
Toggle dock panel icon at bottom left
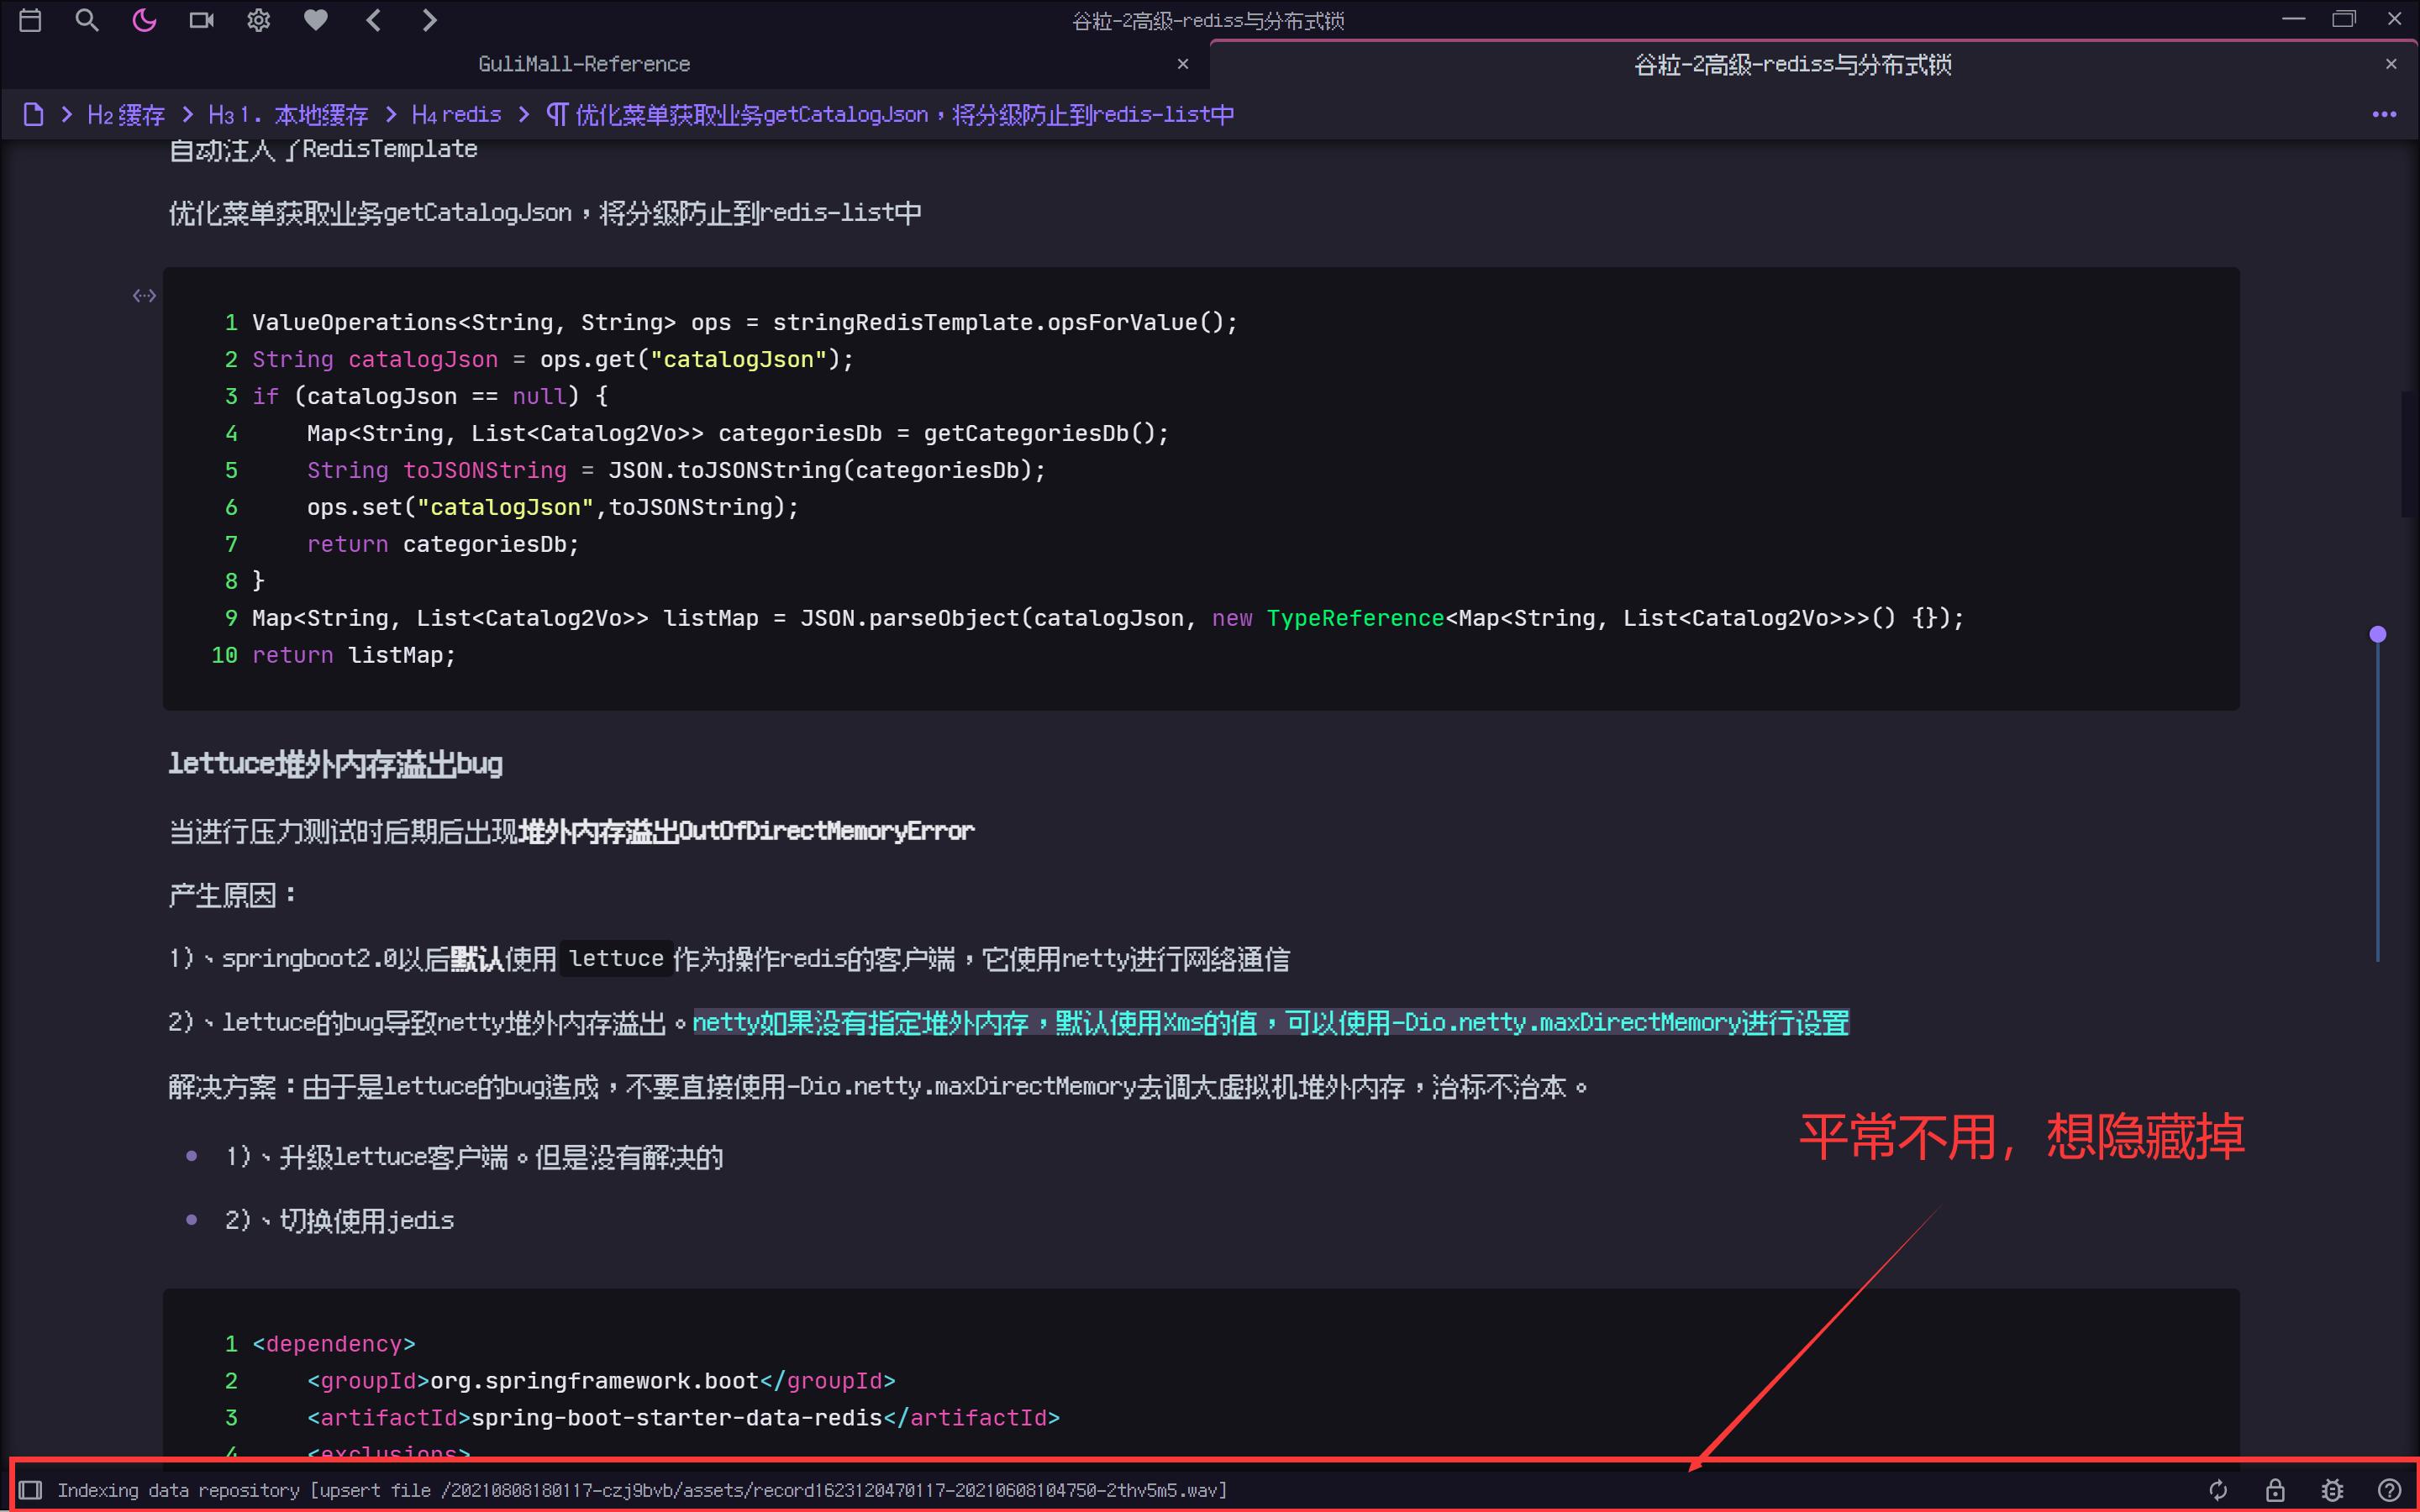30,1490
